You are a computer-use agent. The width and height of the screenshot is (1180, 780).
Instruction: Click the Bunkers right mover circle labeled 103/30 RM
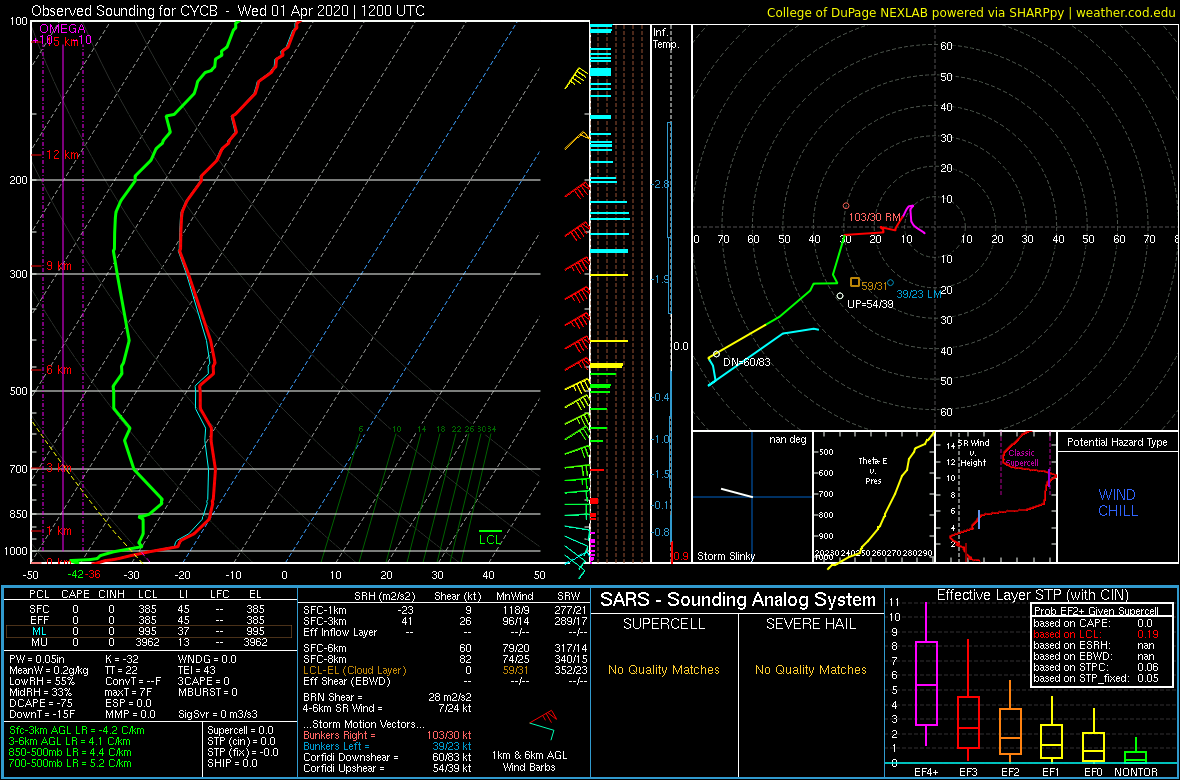[x=846, y=206]
